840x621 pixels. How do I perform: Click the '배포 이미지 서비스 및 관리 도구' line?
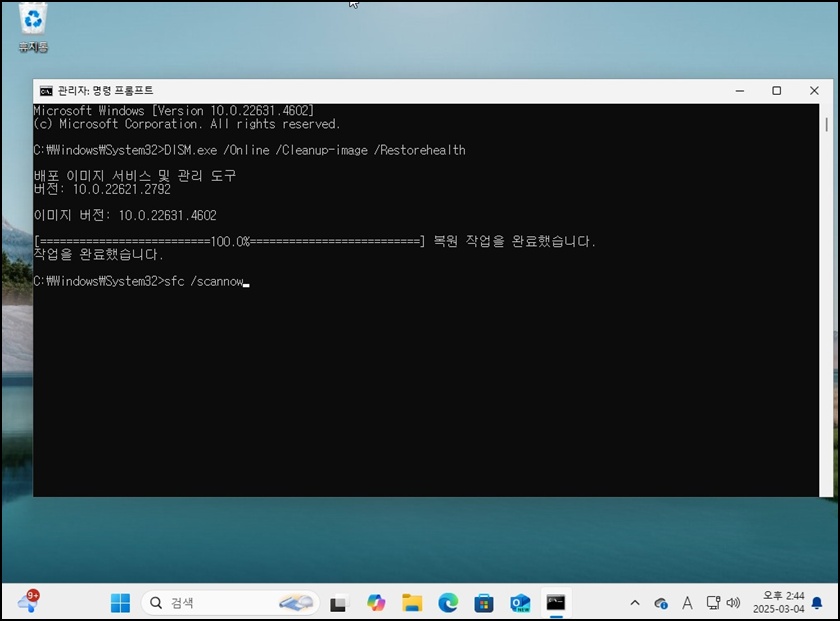pos(134,176)
